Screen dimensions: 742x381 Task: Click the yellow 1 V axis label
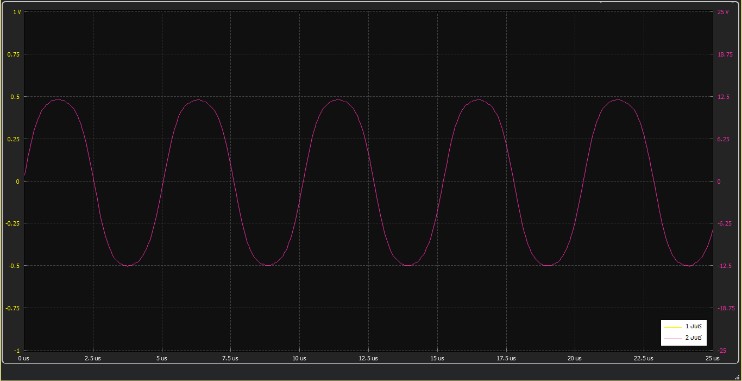coord(17,12)
